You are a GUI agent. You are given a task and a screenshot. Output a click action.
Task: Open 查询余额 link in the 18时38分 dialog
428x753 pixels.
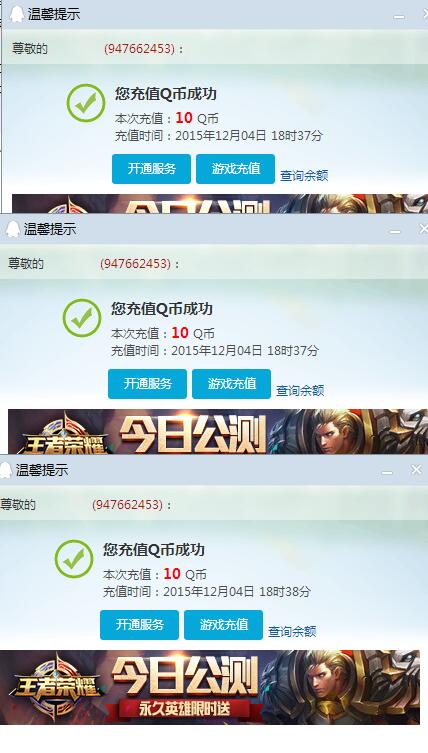292,632
